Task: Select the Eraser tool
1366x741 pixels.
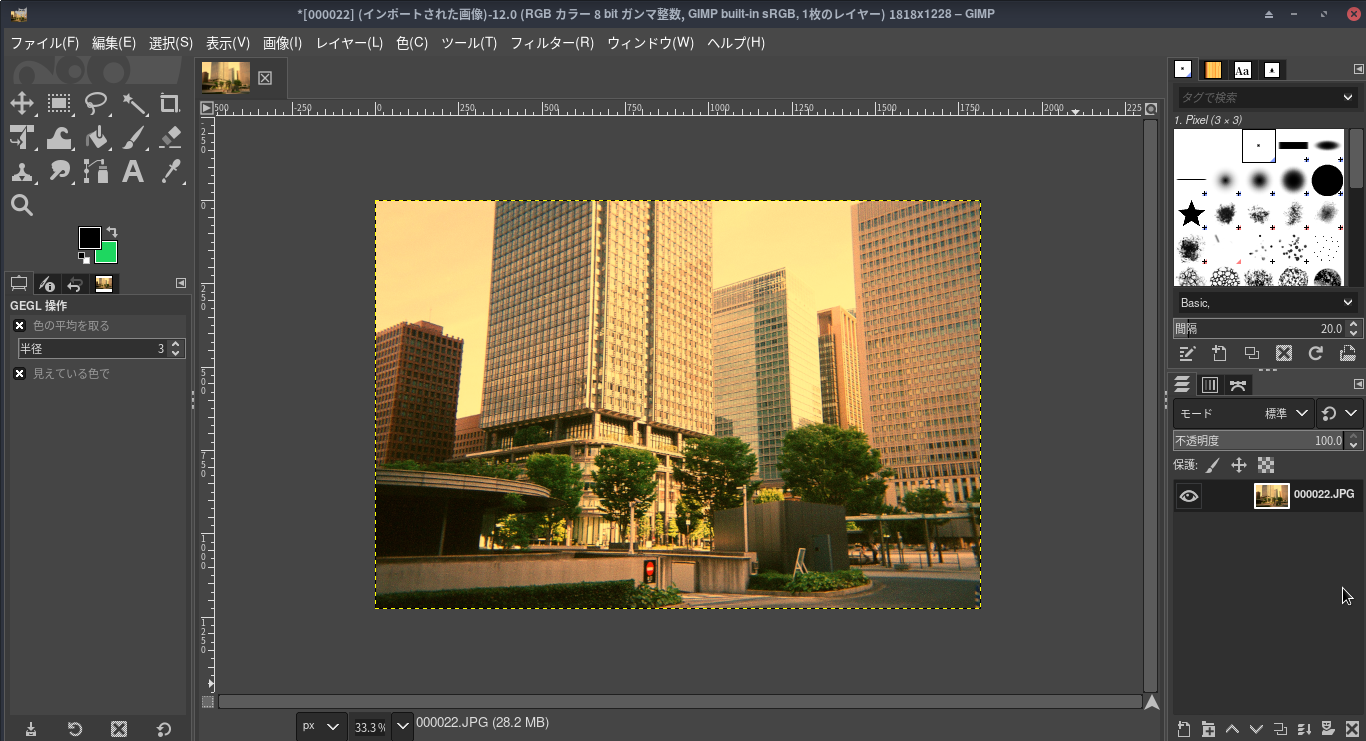Action: tap(170, 137)
